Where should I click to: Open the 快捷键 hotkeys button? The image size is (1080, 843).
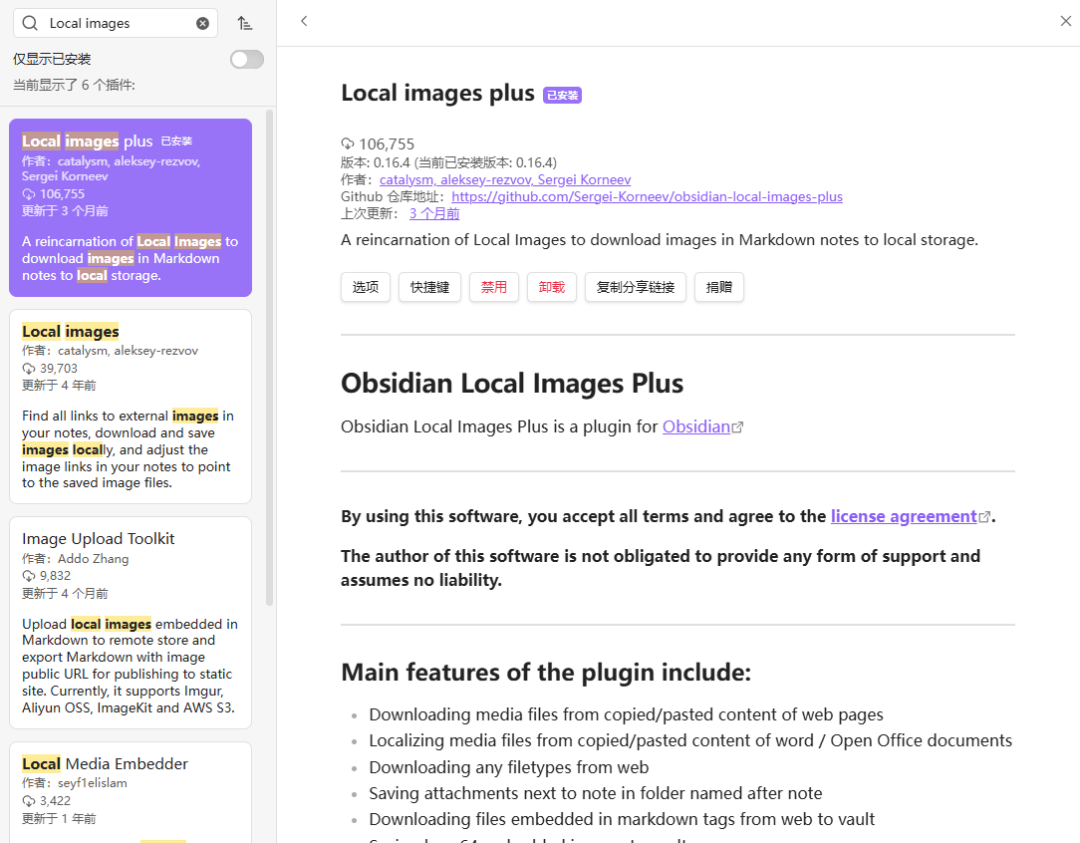pyautogui.click(x=429, y=287)
